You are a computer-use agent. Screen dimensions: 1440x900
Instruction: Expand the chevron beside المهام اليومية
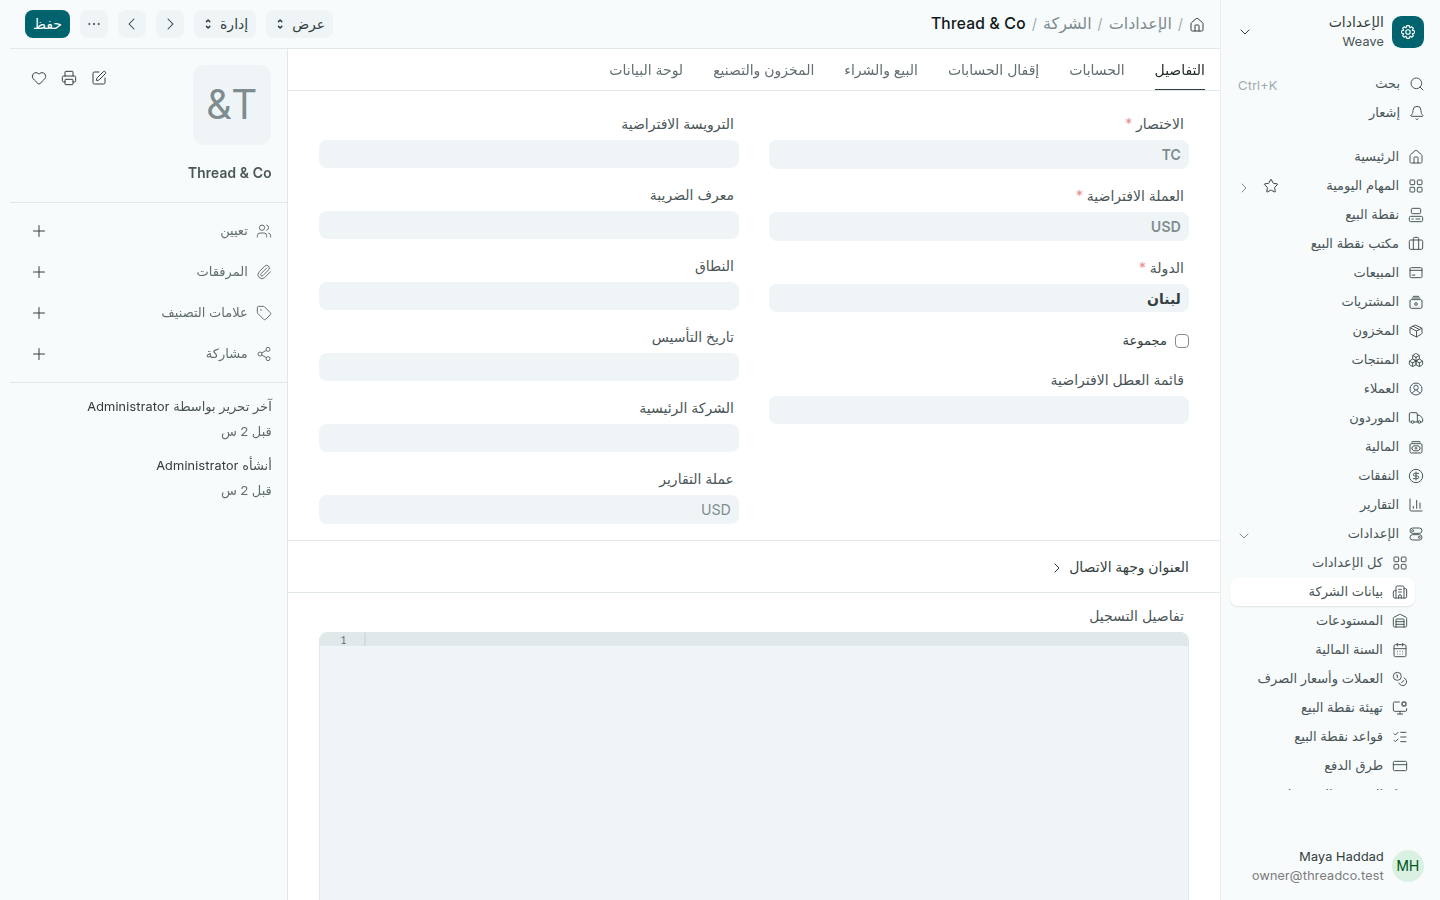[x=1244, y=187]
